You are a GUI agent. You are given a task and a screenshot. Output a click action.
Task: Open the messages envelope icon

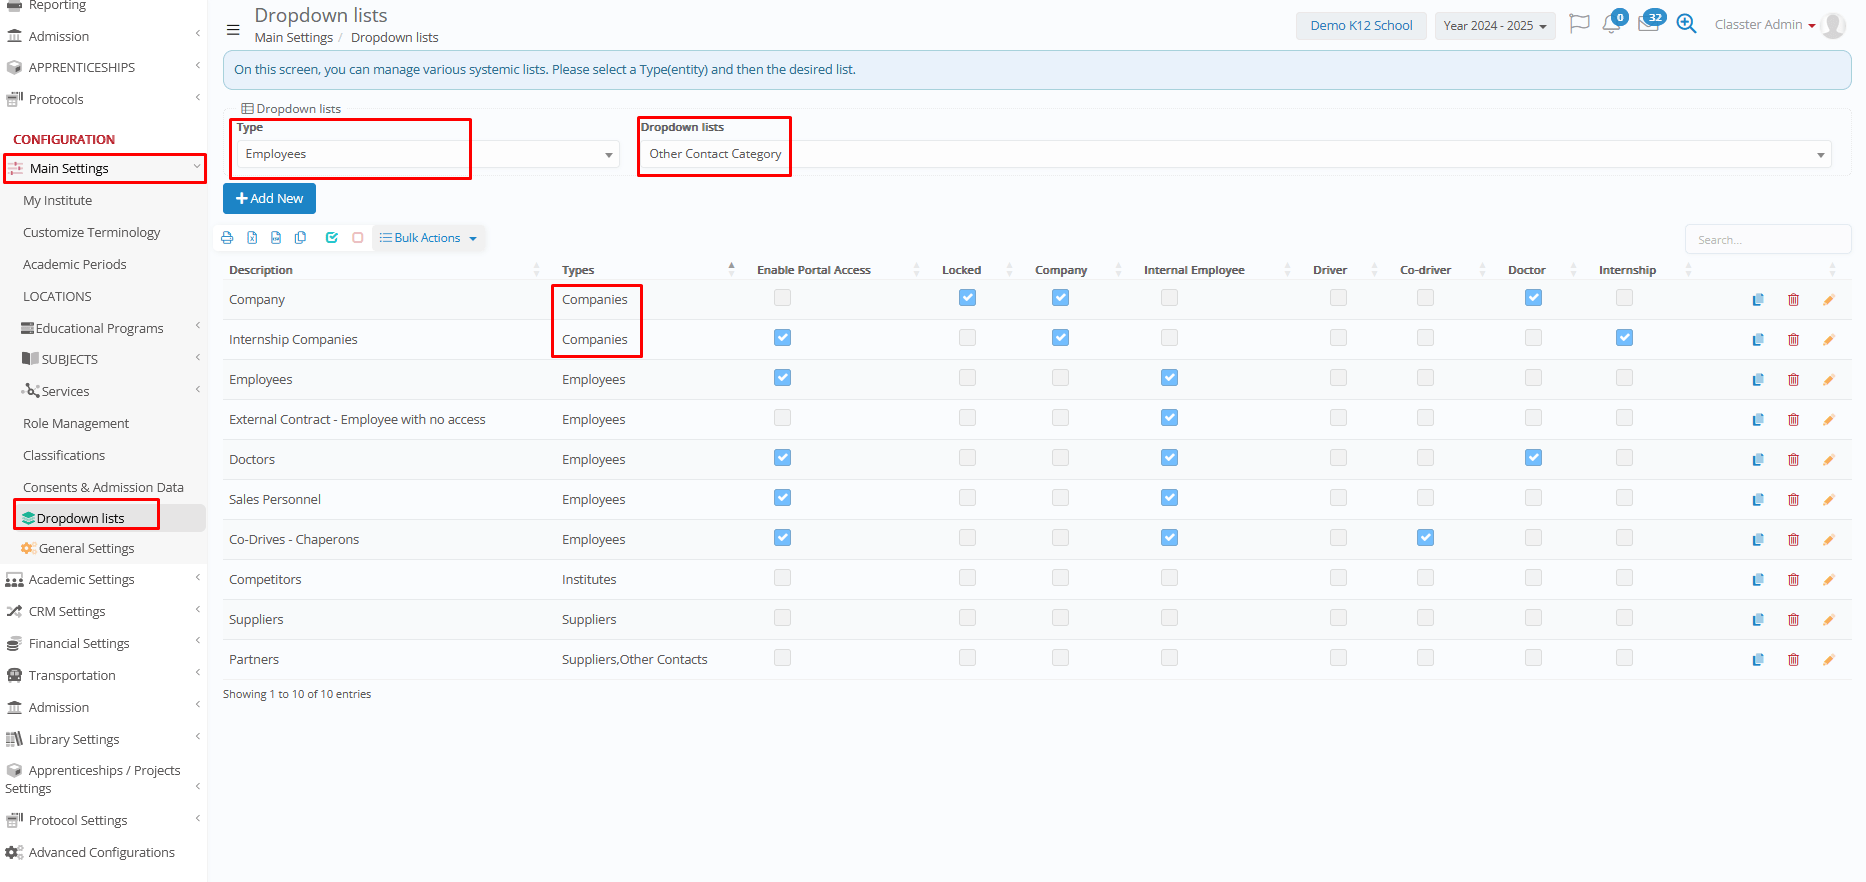click(x=1648, y=25)
